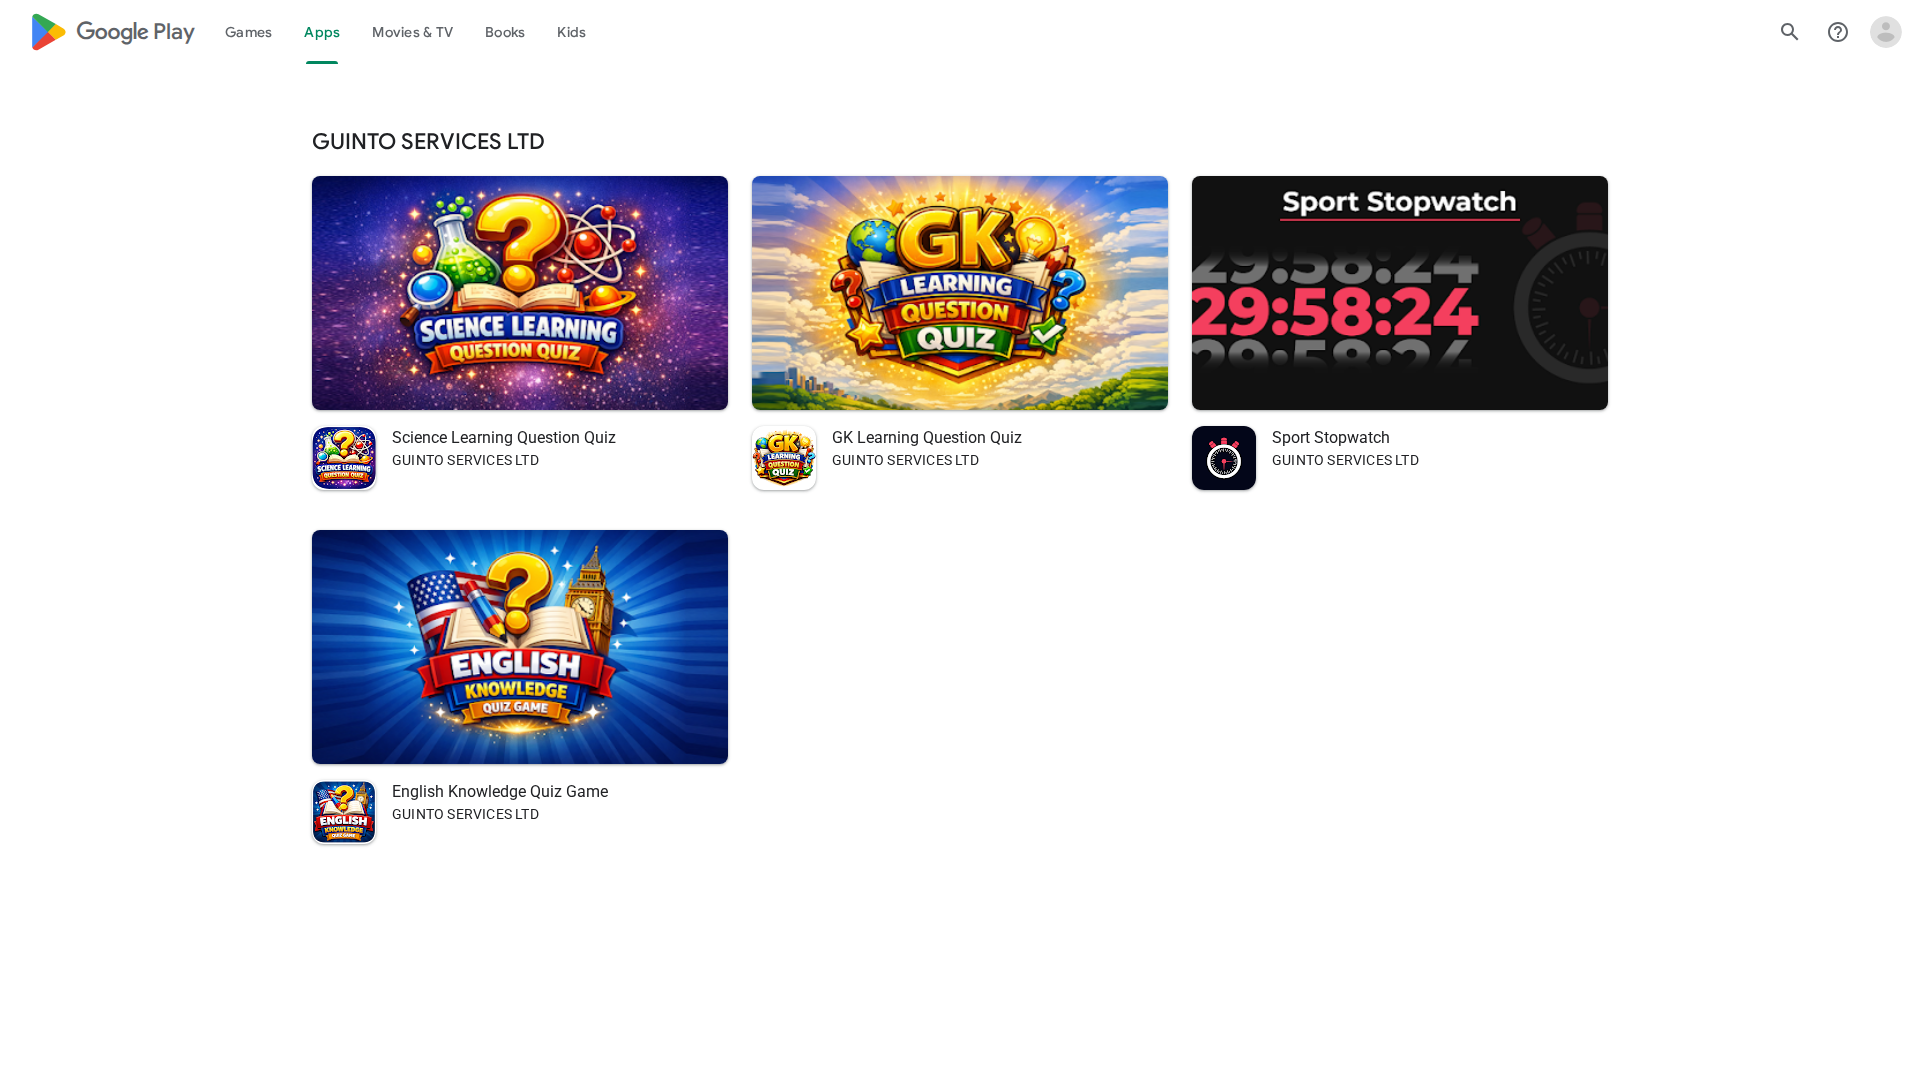
Task: Open the Science Learning Question Quiz title link
Action: point(503,437)
